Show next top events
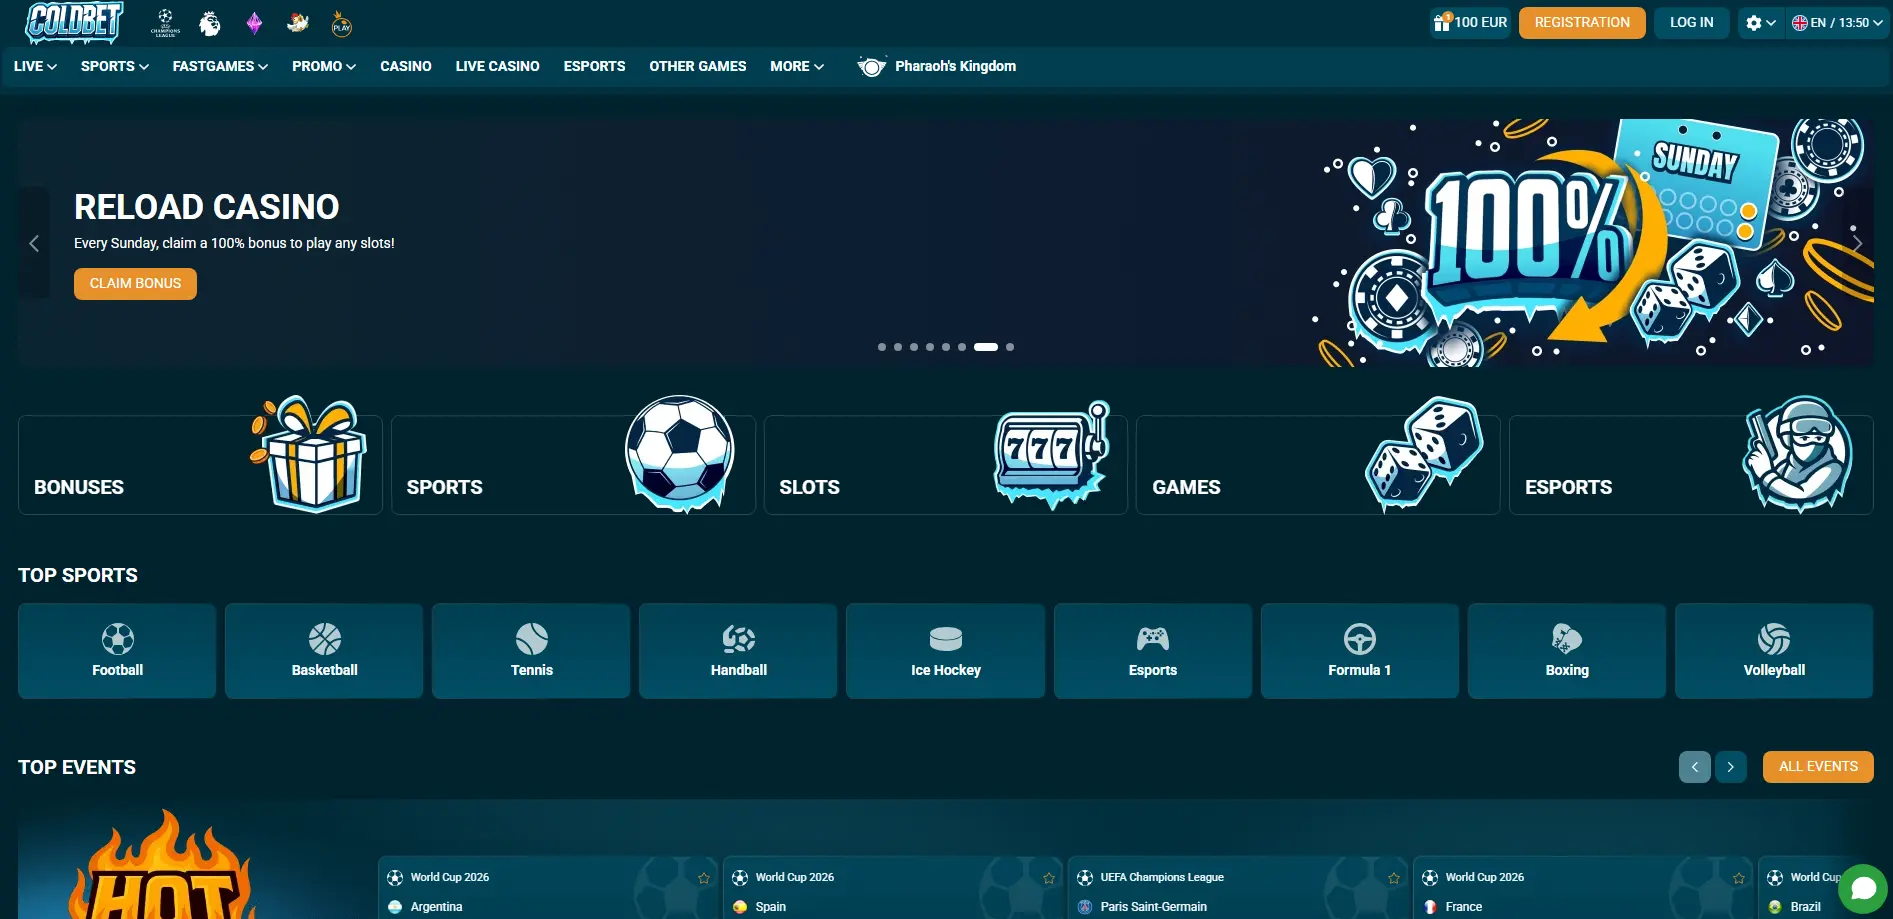Image resolution: width=1893 pixels, height=919 pixels. click(x=1731, y=767)
